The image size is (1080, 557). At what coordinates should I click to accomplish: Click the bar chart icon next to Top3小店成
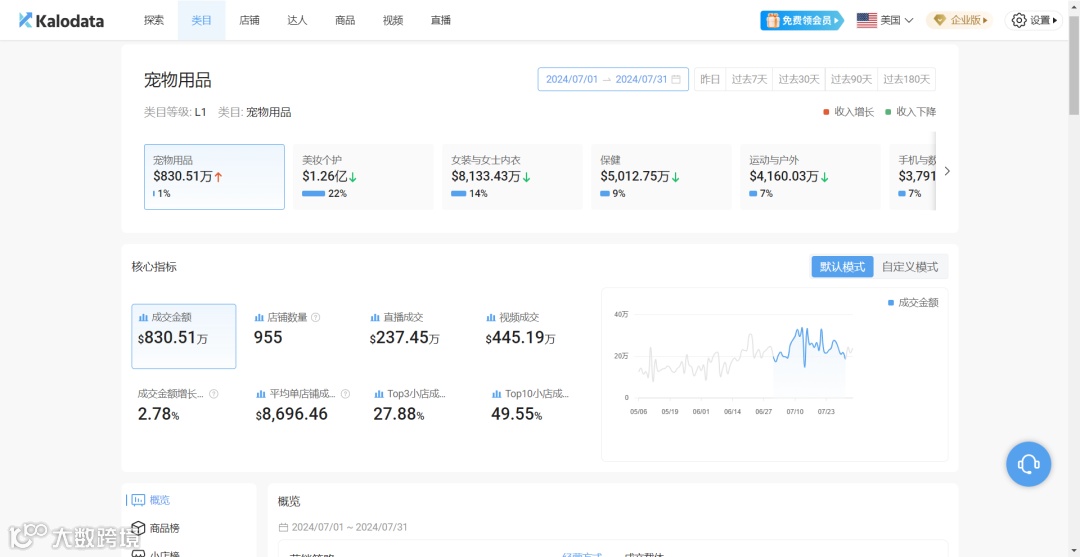coord(379,394)
